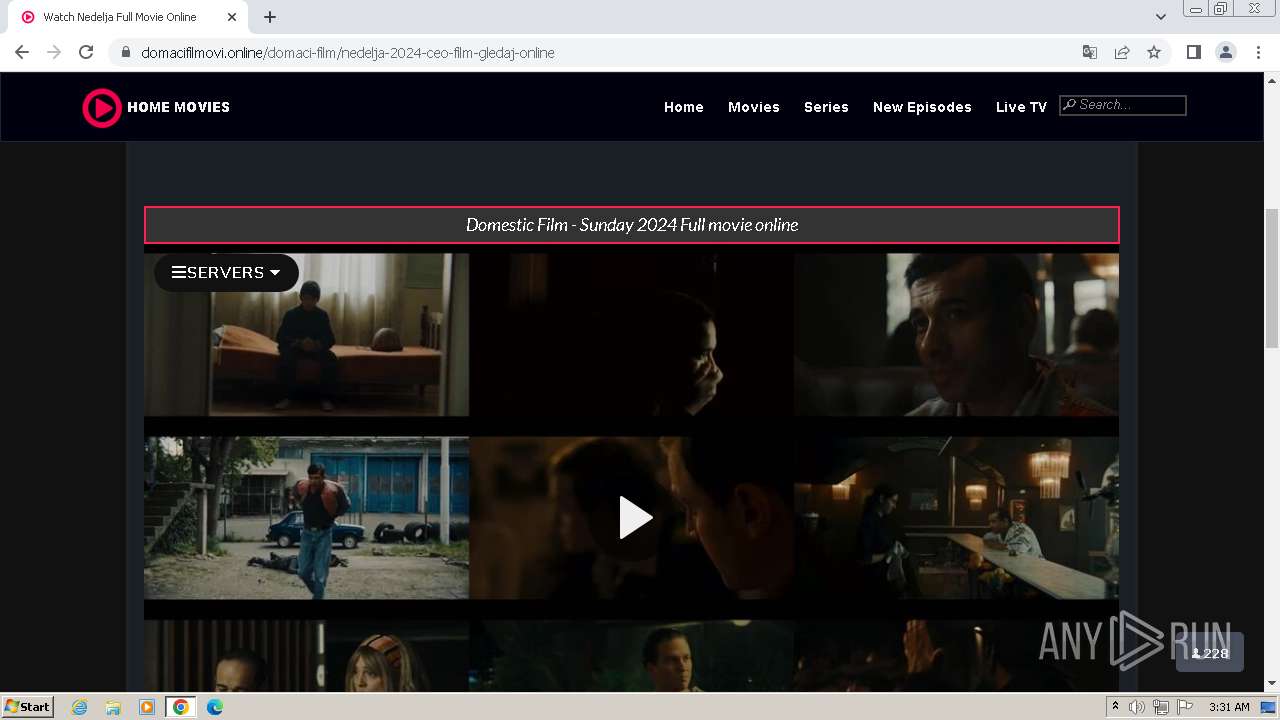The image size is (1280, 720).
Task: Select Watch Nedelja Full Movie tab
Action: [x=130, y=17]
